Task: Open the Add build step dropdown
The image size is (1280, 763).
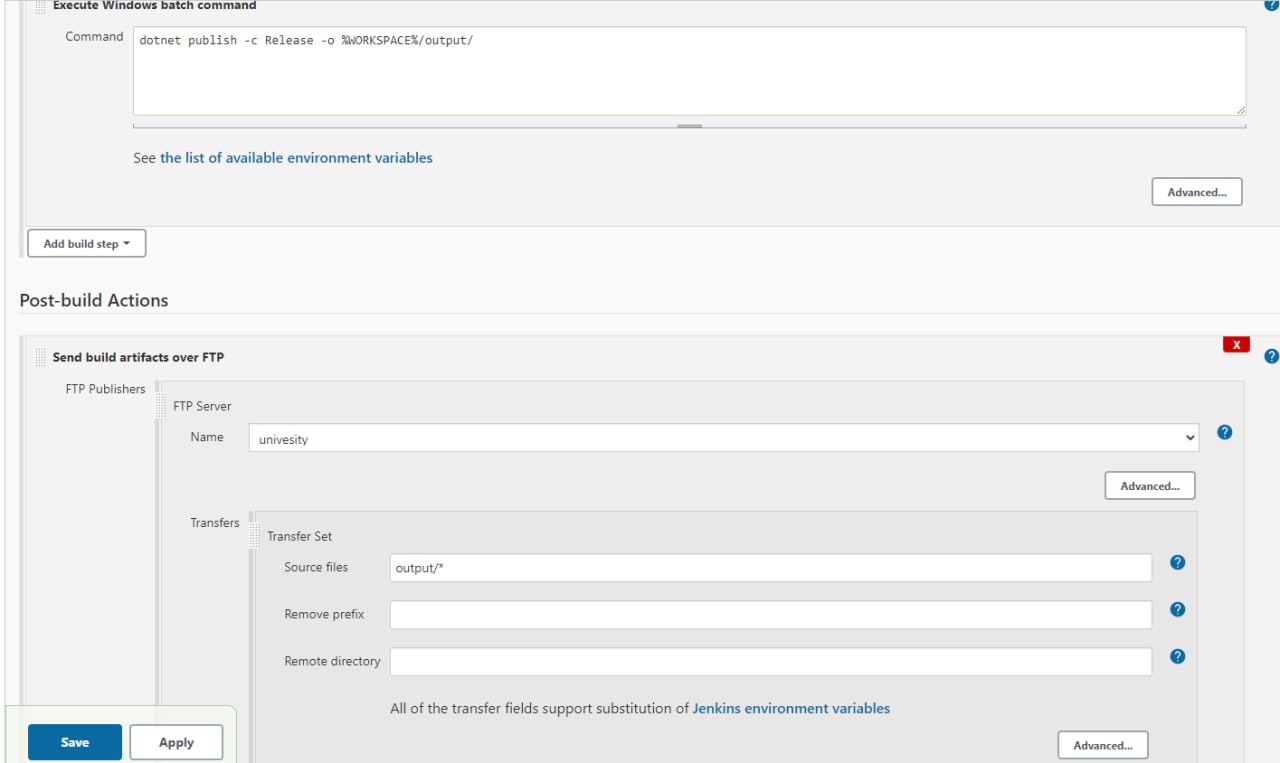Action: click(87, 244)
